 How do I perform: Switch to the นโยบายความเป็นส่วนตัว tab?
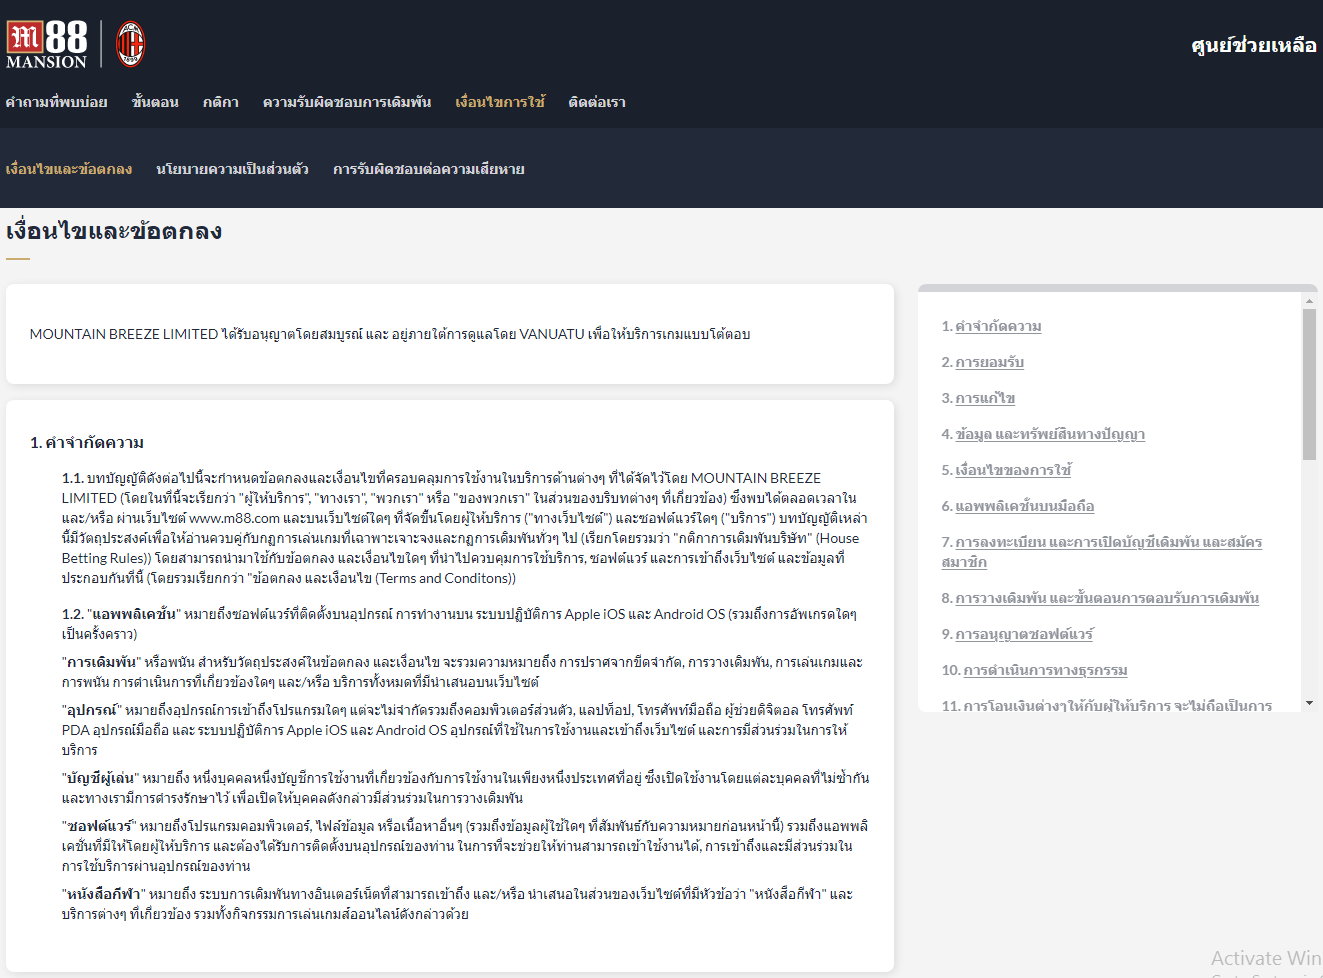[x=232, y=169]
